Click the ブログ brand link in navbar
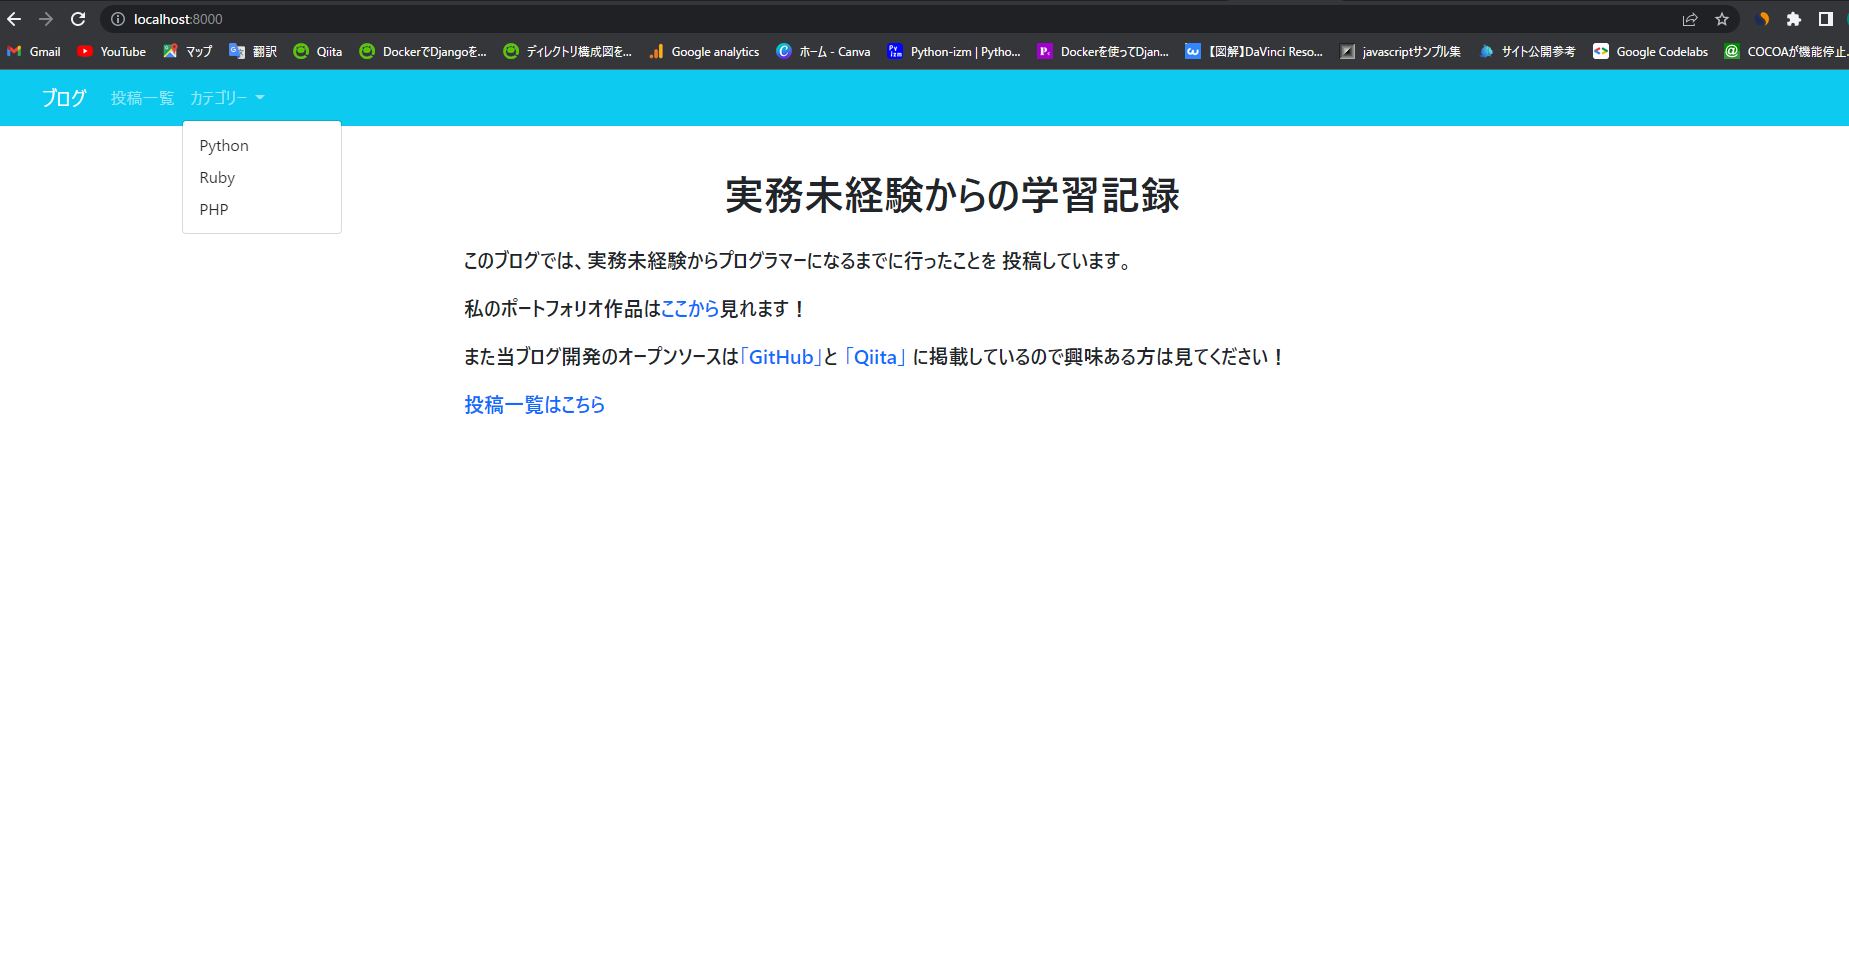 [x=64, y=98]
